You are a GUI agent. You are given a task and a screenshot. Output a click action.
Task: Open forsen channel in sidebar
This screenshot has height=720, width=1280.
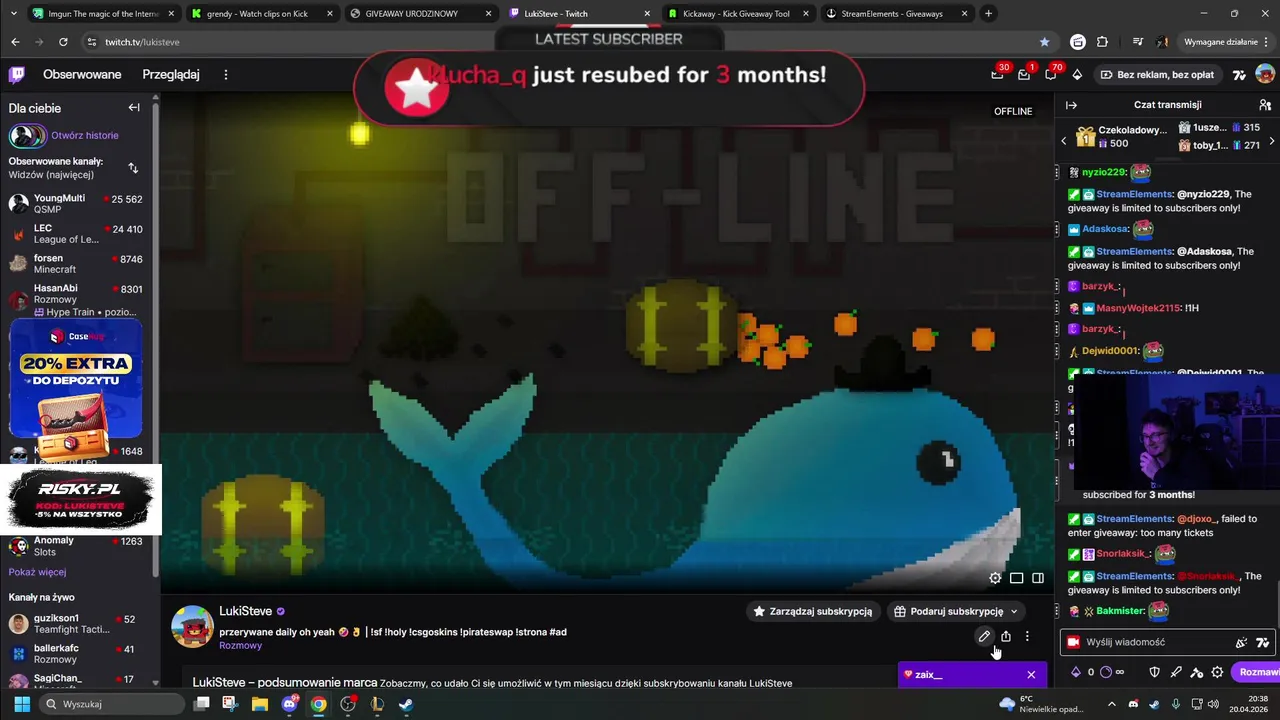76,264
